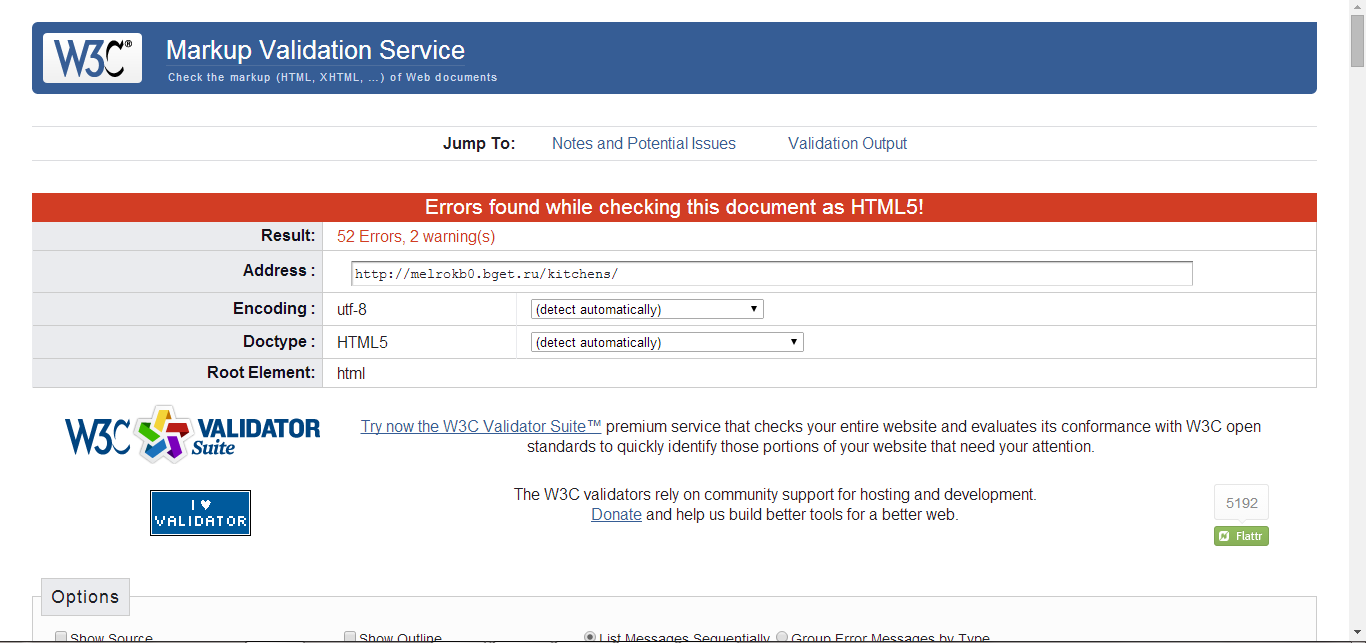Enable the Show Outline checkbox

point(350,637)
